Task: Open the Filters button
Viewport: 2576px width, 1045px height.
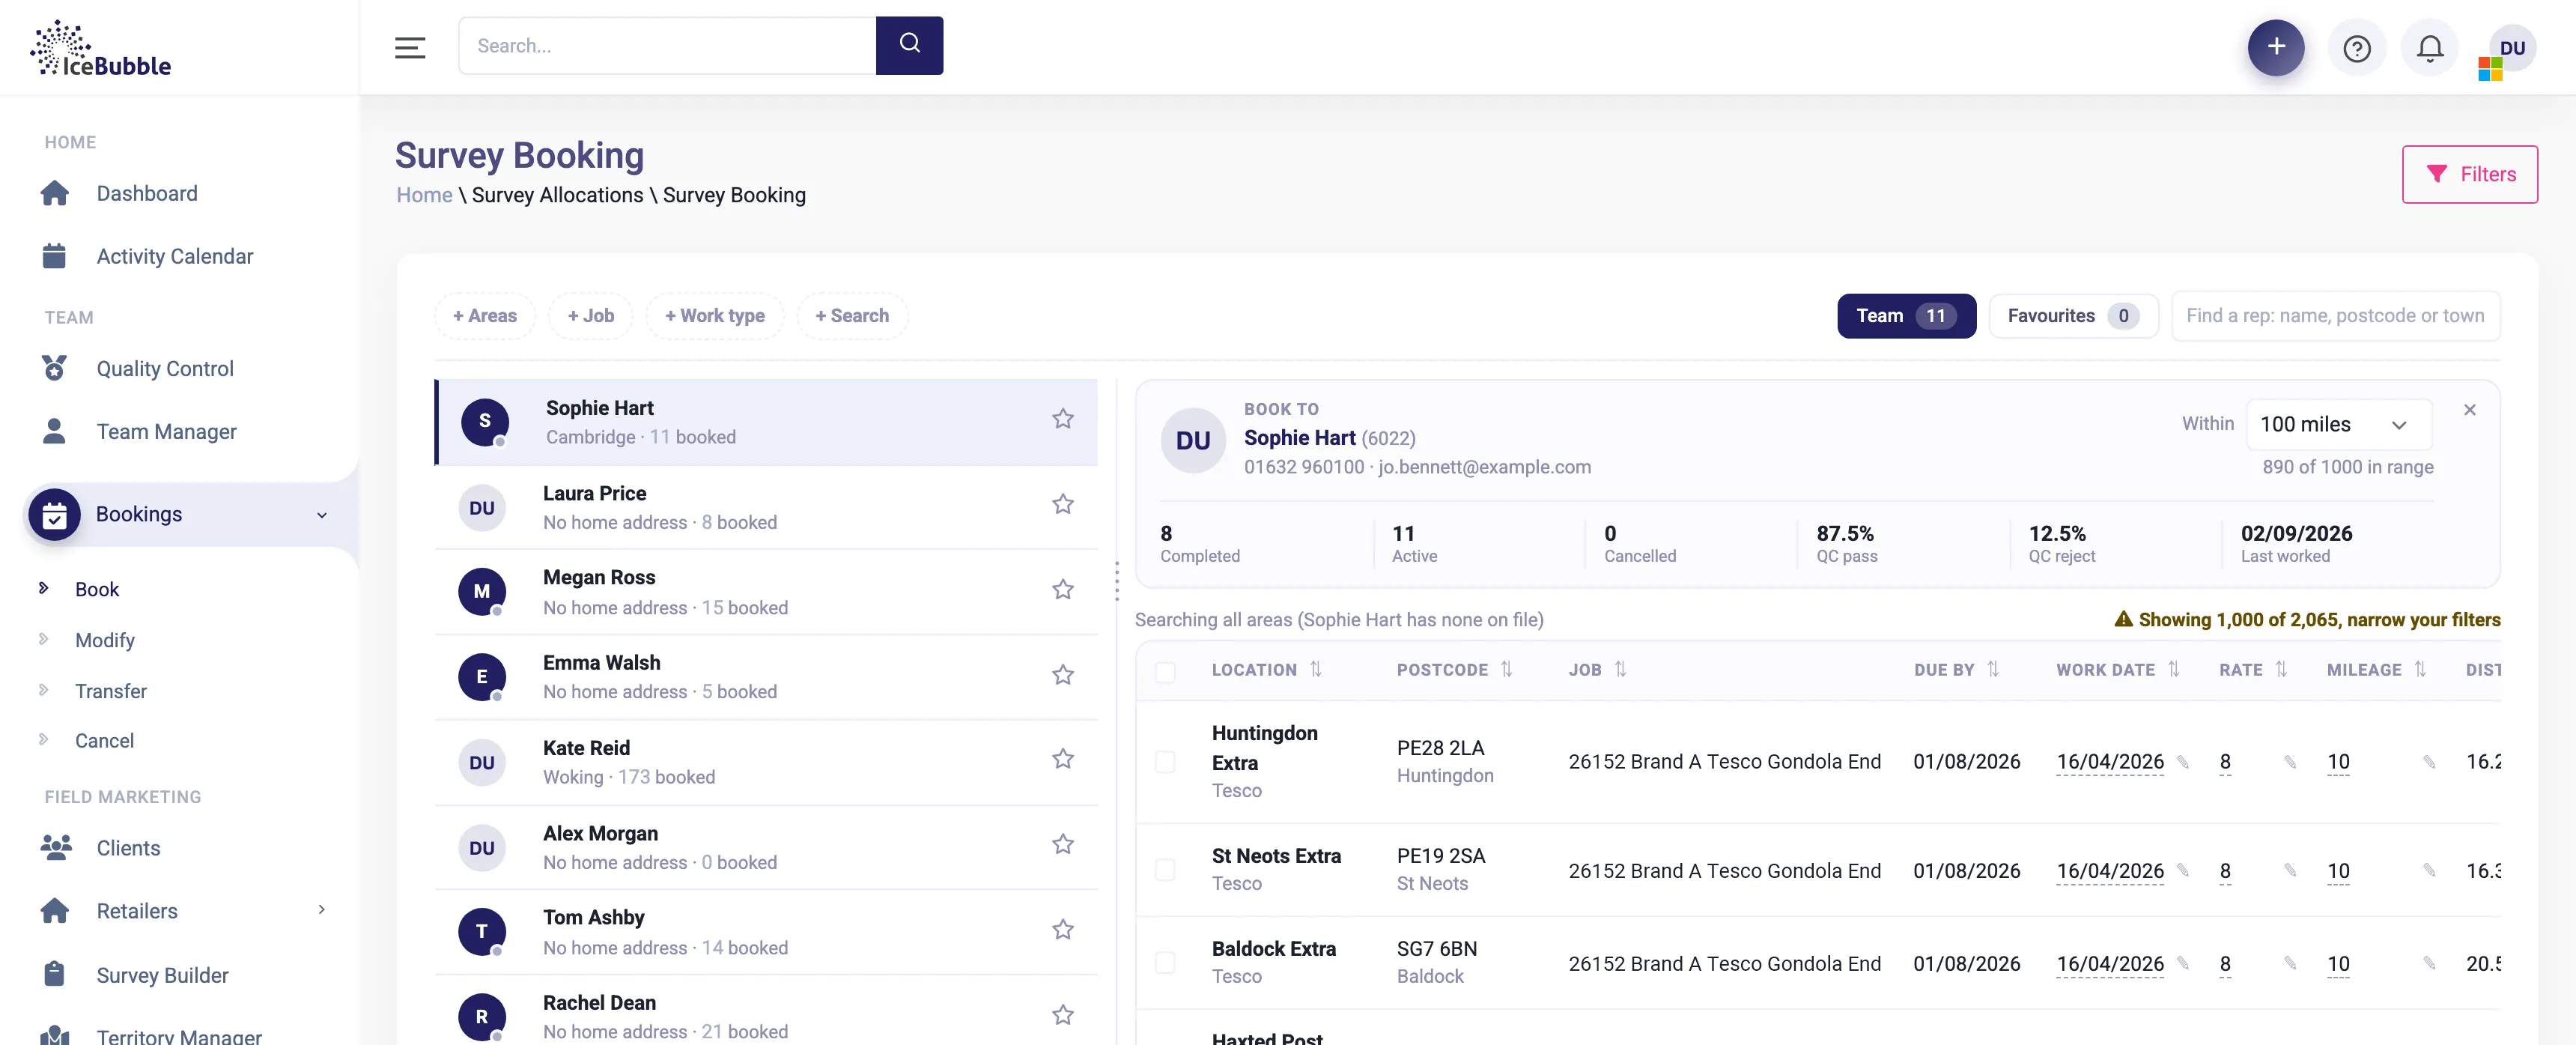Action: (x=2469, y=174)
